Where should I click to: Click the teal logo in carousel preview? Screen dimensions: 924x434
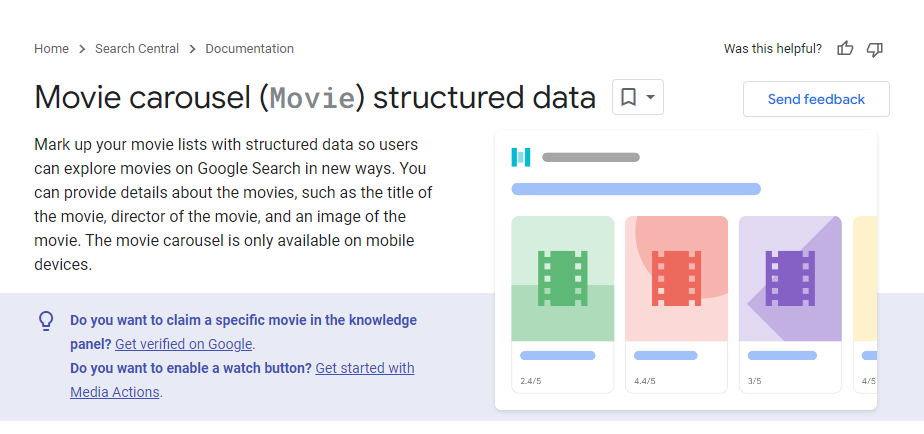[x=520, y=157]
